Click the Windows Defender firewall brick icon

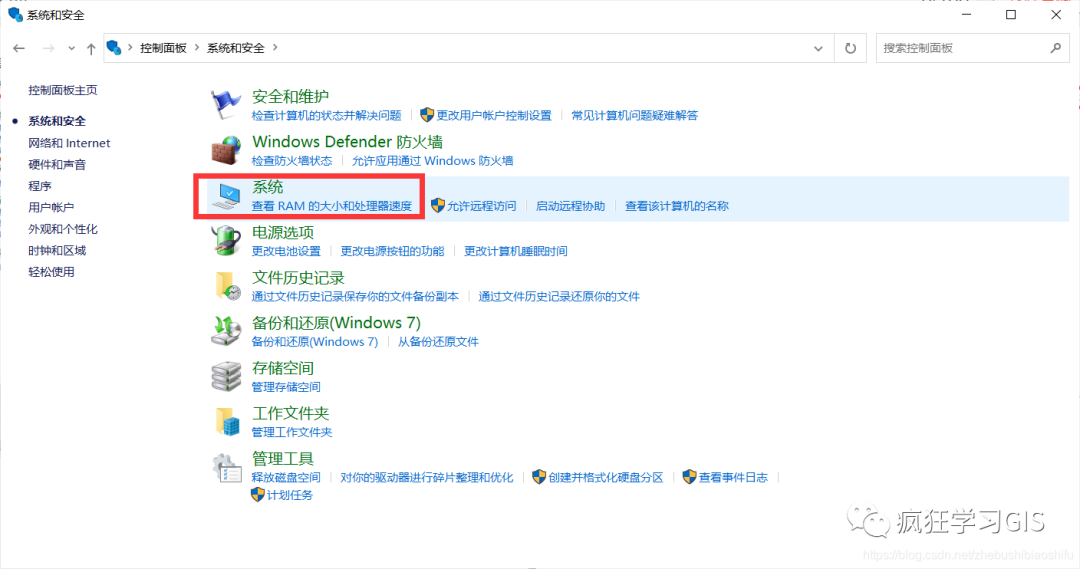226,150
